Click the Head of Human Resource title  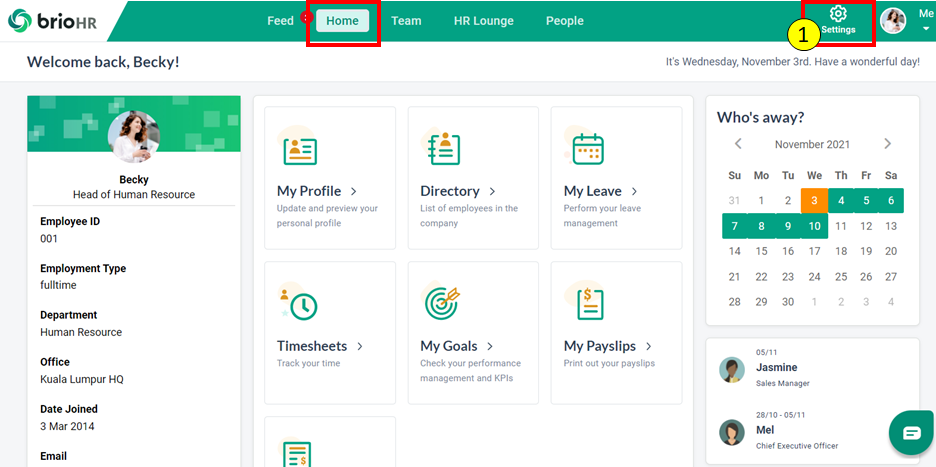coord(134,195)
